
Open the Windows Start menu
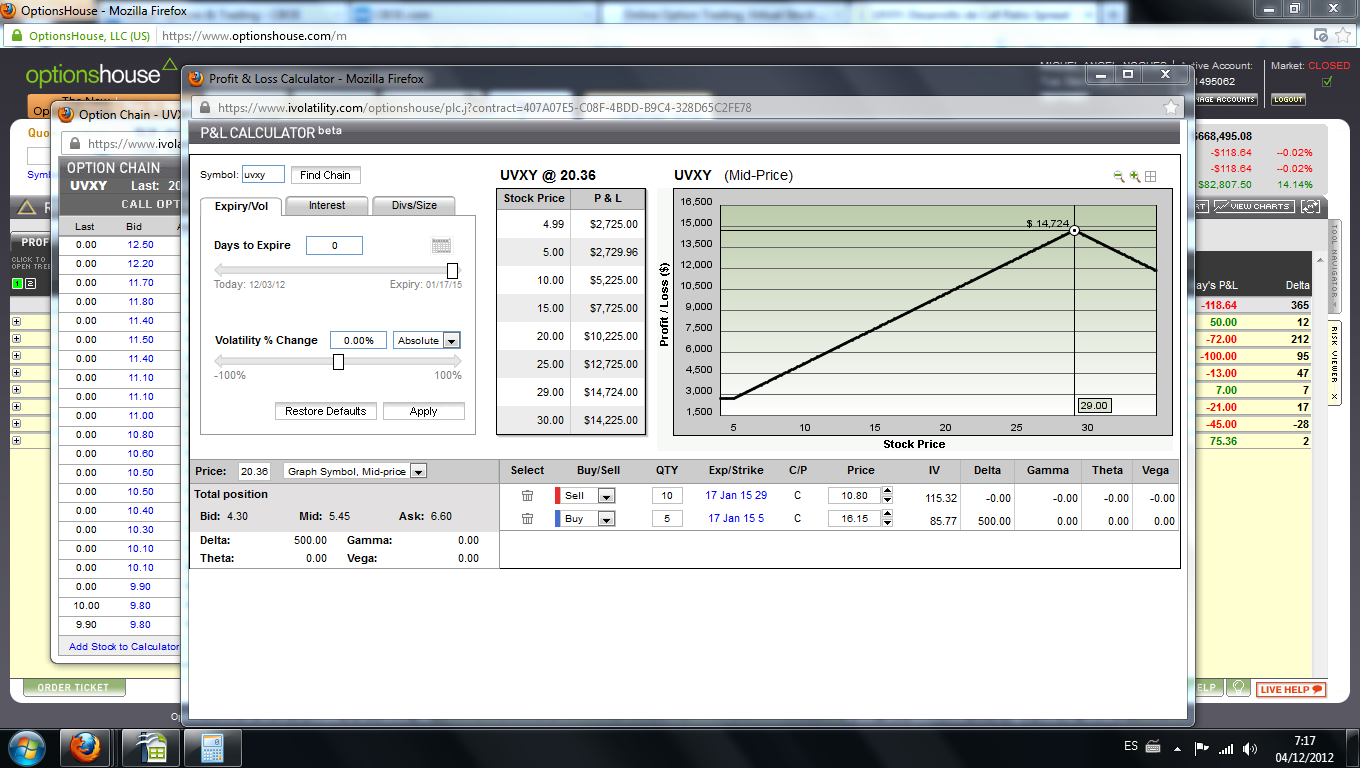27,747
